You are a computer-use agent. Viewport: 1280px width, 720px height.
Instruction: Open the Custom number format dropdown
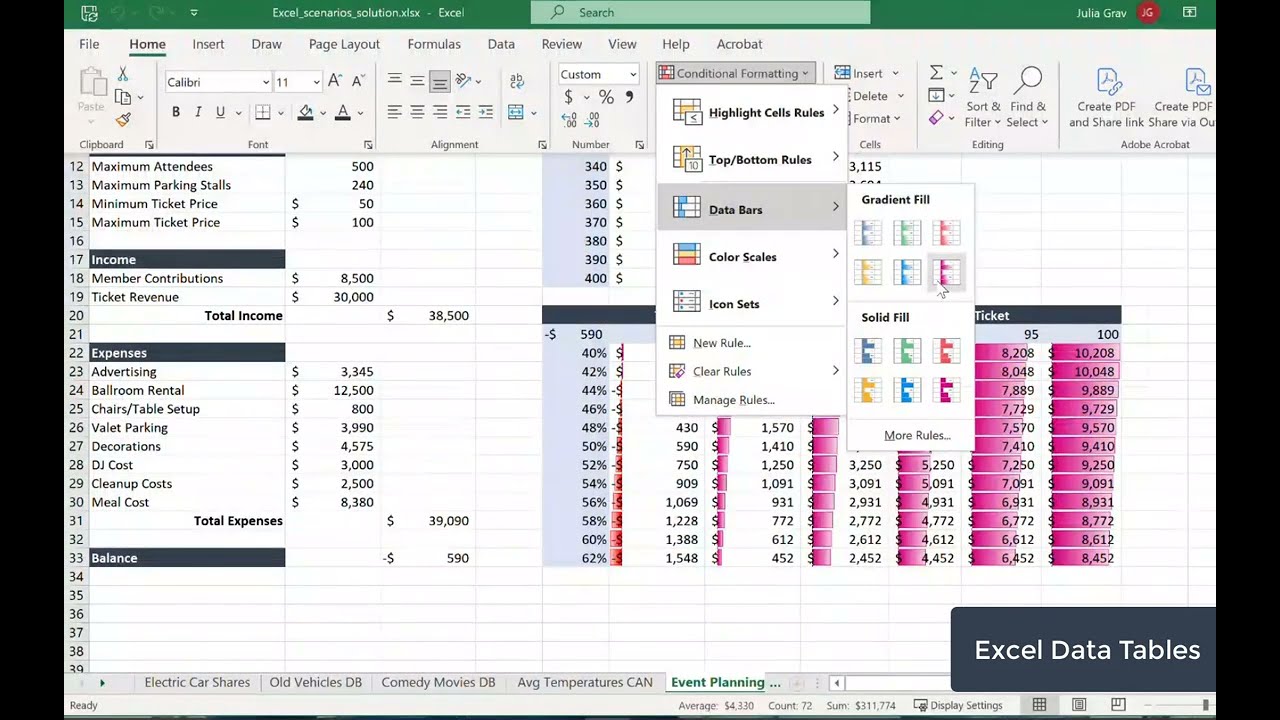(x=633, y=75)
